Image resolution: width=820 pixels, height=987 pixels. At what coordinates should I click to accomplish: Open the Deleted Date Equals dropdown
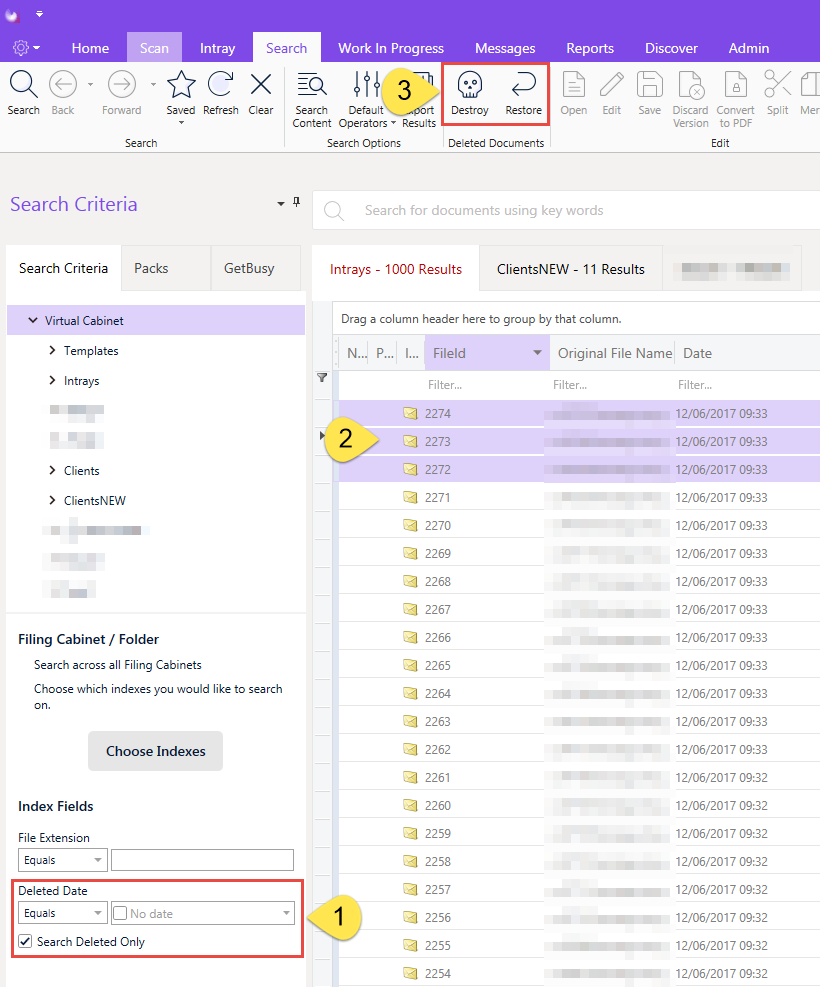coord(62,913)
